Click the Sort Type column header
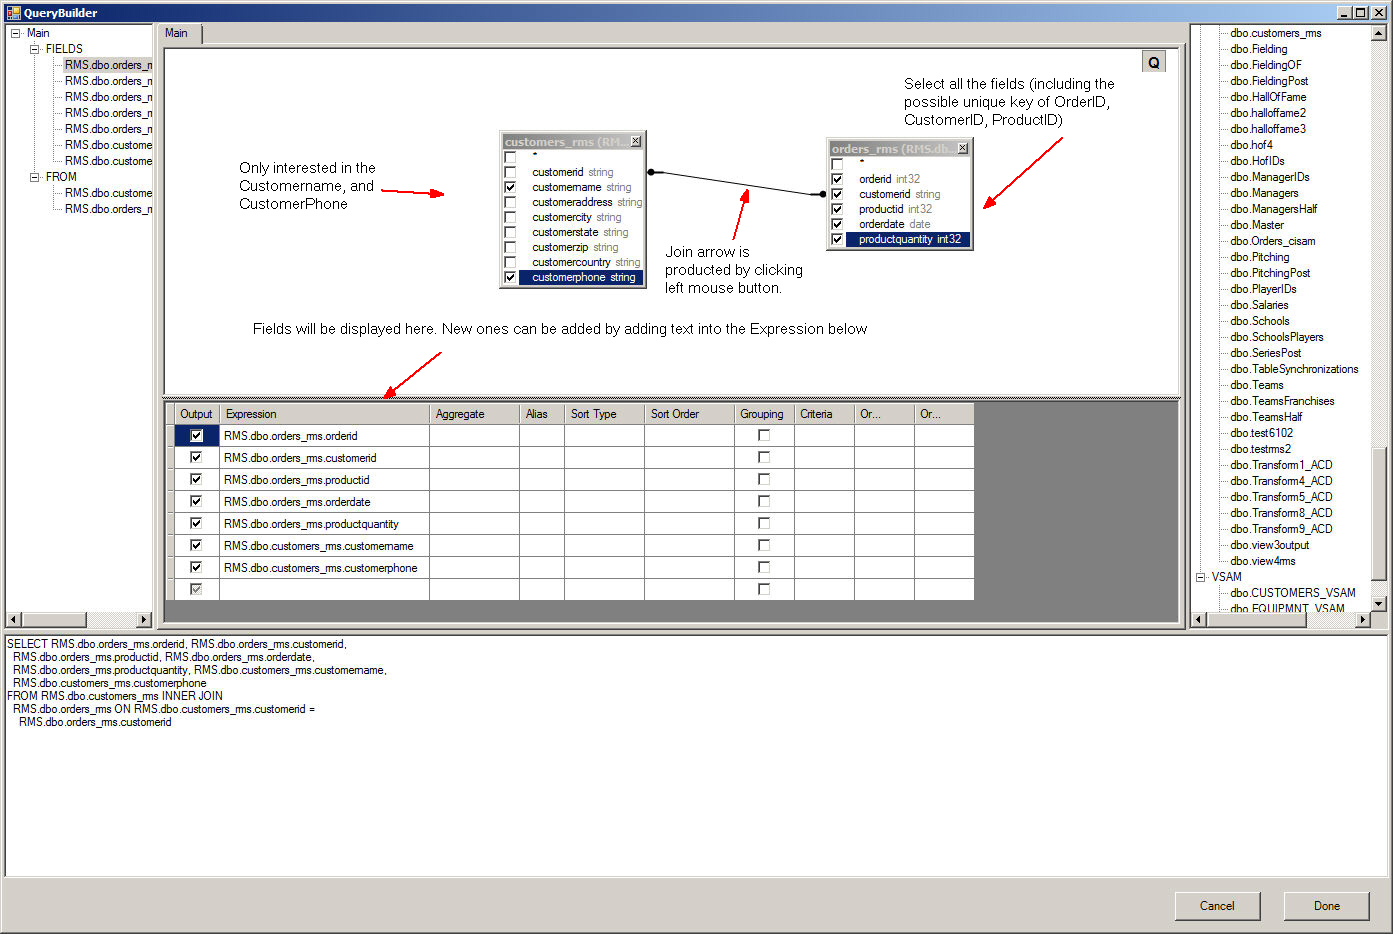Image resolution: width=1393 pixels, height=934 pixels. point(604,414)
